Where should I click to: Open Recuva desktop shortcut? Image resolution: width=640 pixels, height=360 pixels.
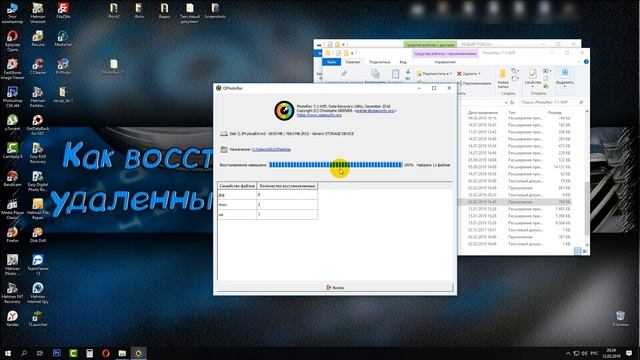click(x=38, y=39)
